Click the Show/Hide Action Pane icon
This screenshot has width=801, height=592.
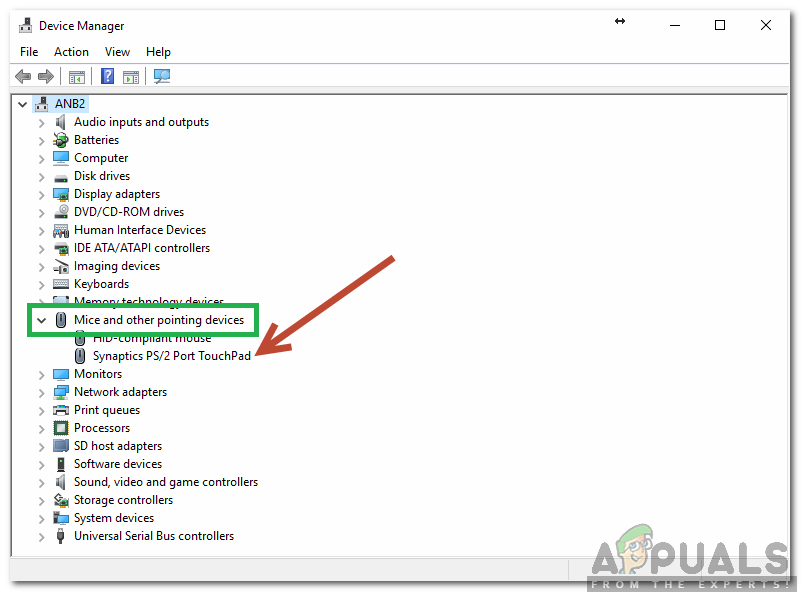[131, 77]
